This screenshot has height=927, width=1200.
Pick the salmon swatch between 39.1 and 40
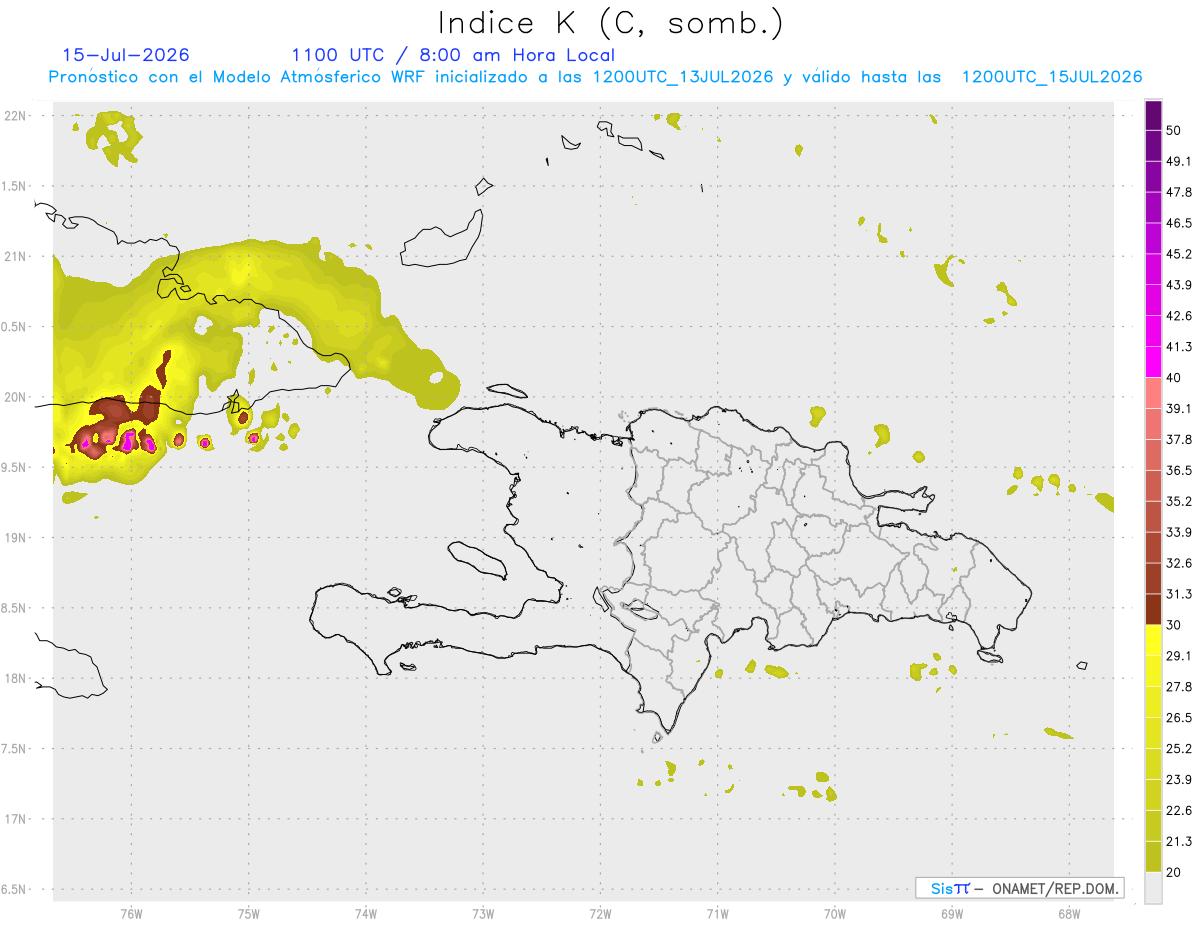1153,393
